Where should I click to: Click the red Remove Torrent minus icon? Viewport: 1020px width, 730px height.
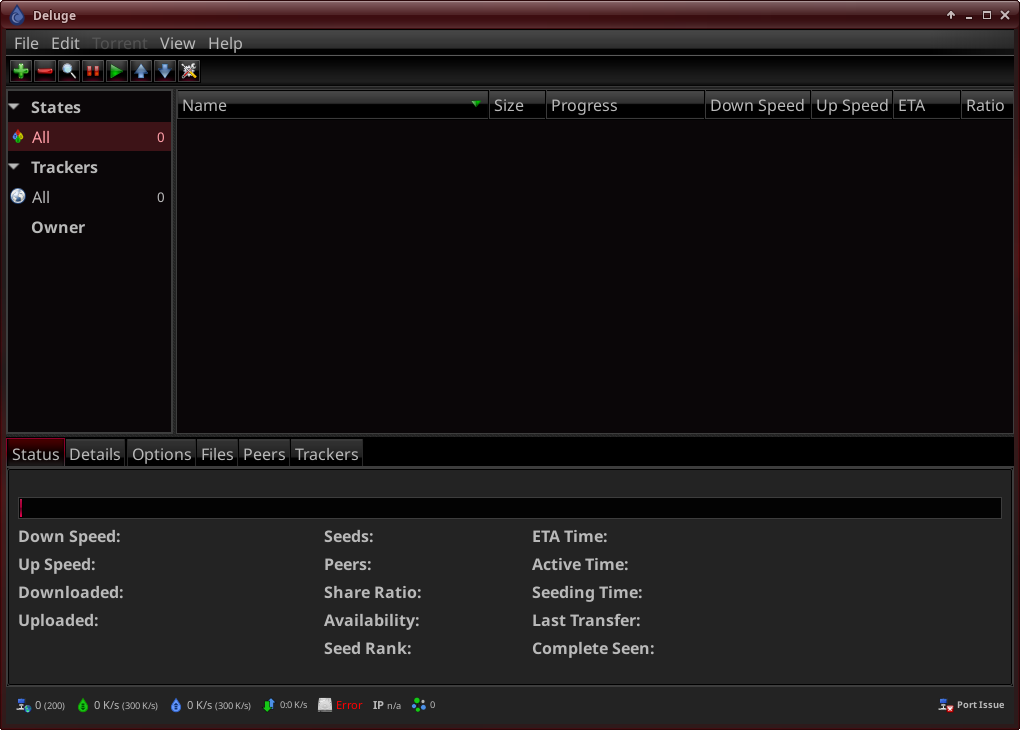[45, 71]
